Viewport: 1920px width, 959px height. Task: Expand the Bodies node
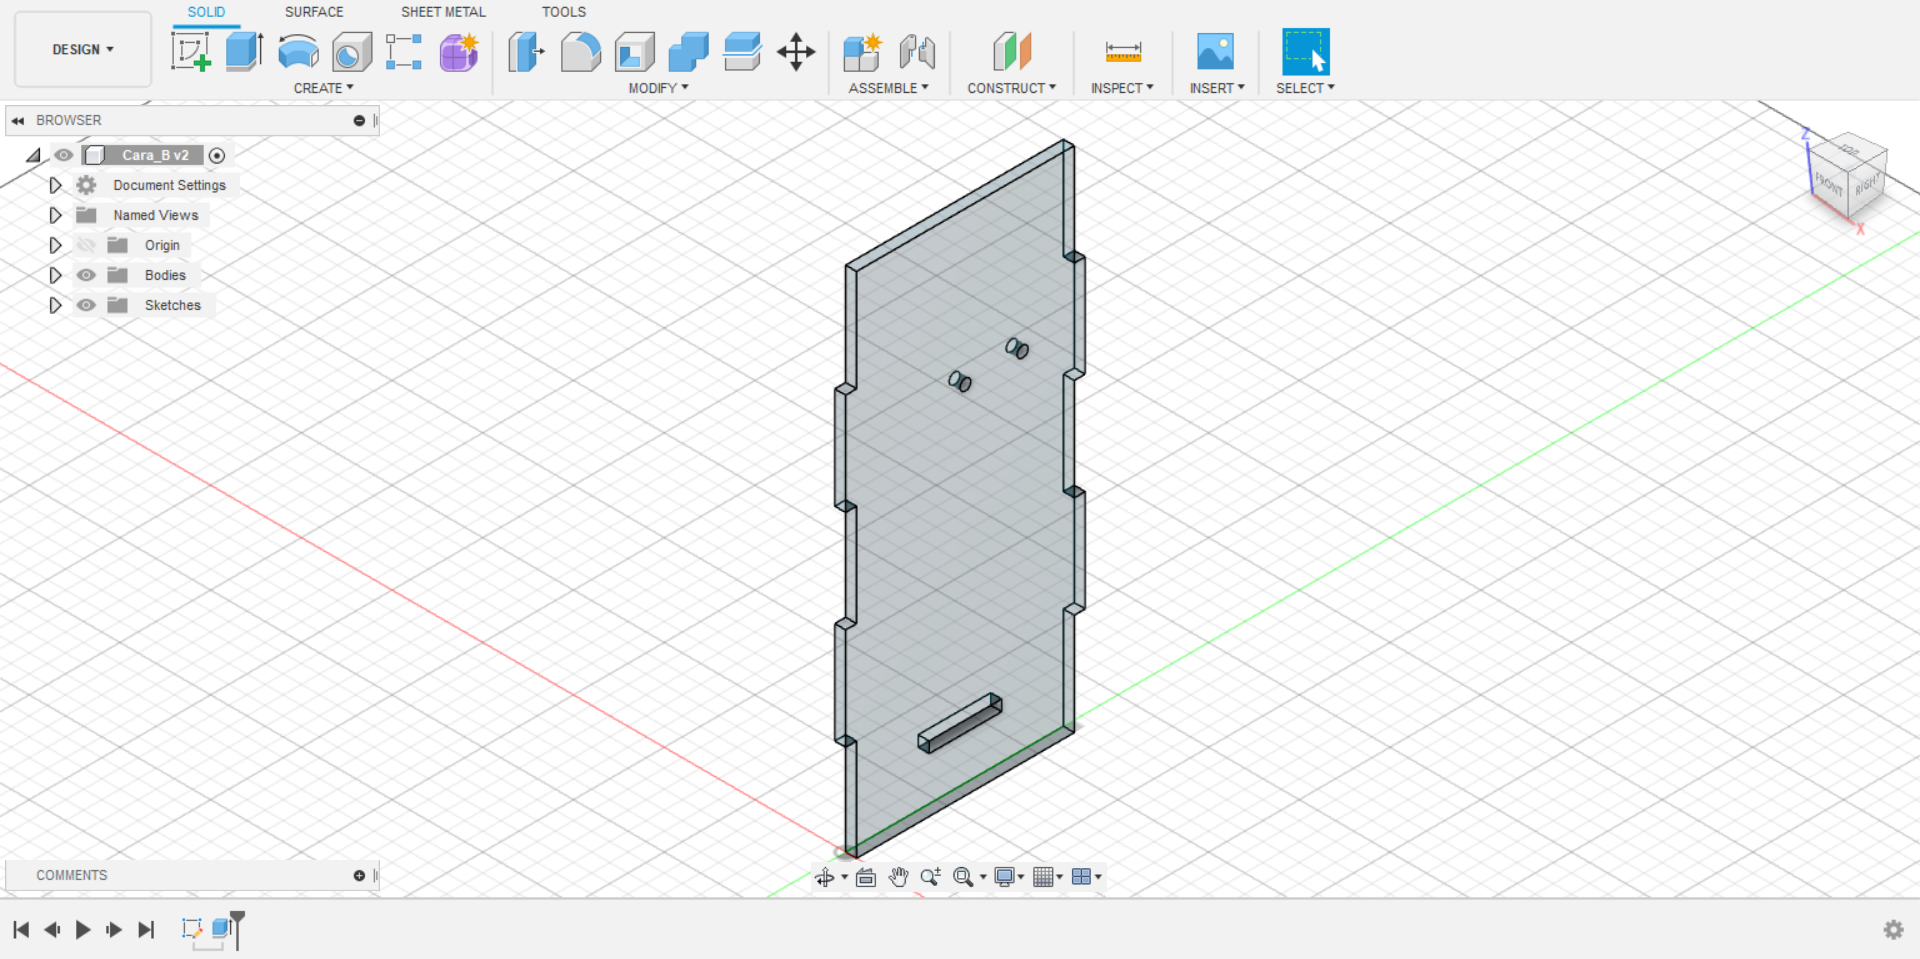pos(55,275)
